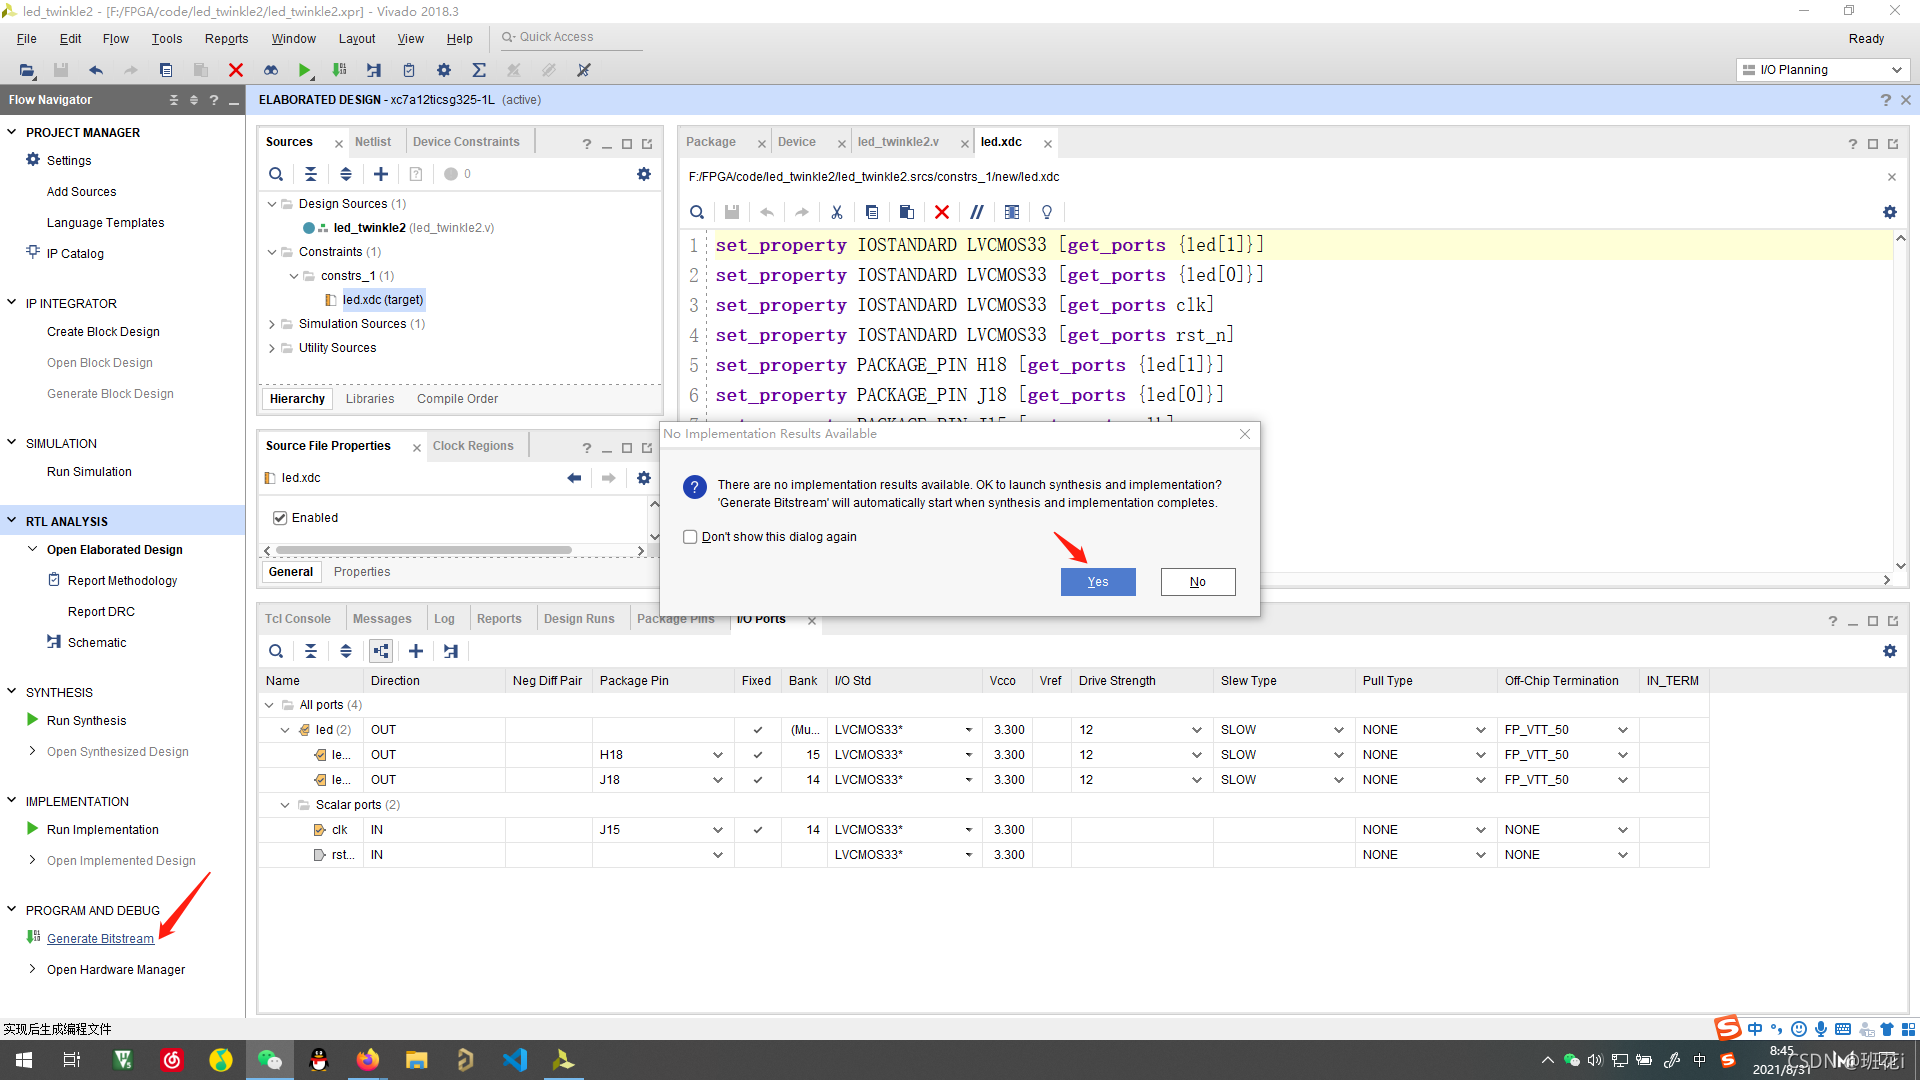This screenshot has width=1920, height=1080.
Task: Toggle the Enabled checkbox for led.xdc
Action: 280,518
